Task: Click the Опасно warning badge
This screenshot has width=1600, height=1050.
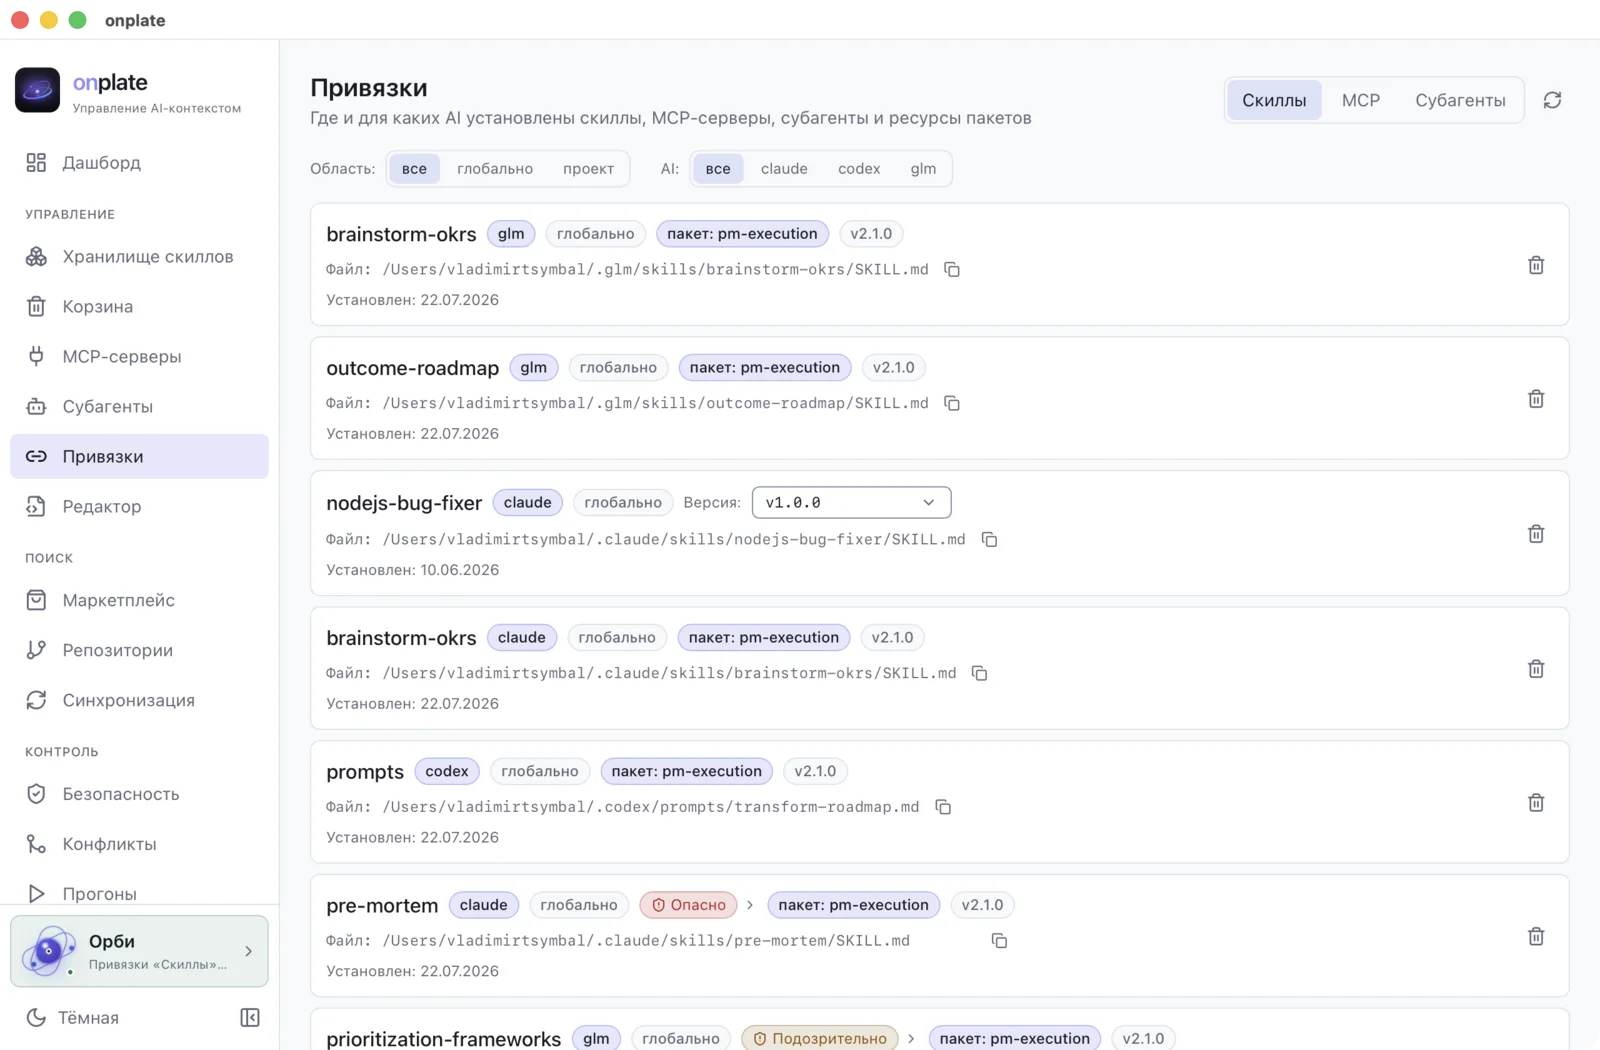Action: tap(688, 905)
